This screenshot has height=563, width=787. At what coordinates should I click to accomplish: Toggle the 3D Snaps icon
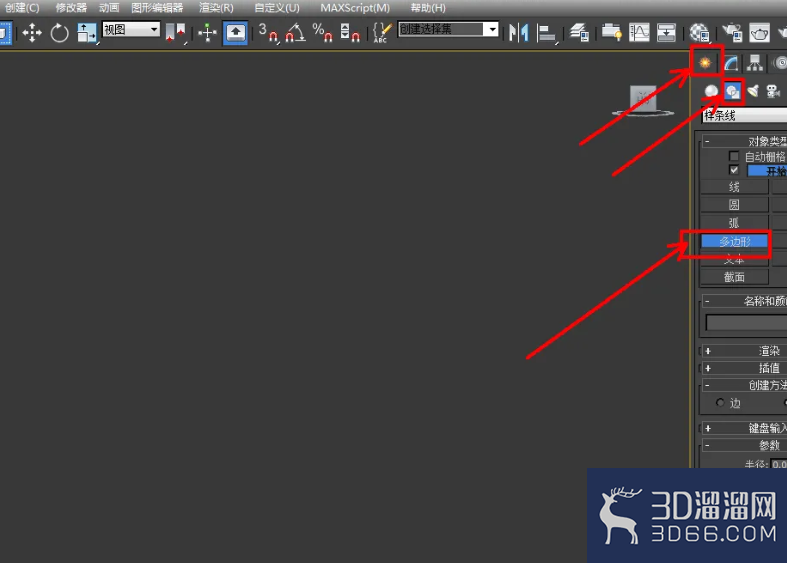click(x=268, y=33)
